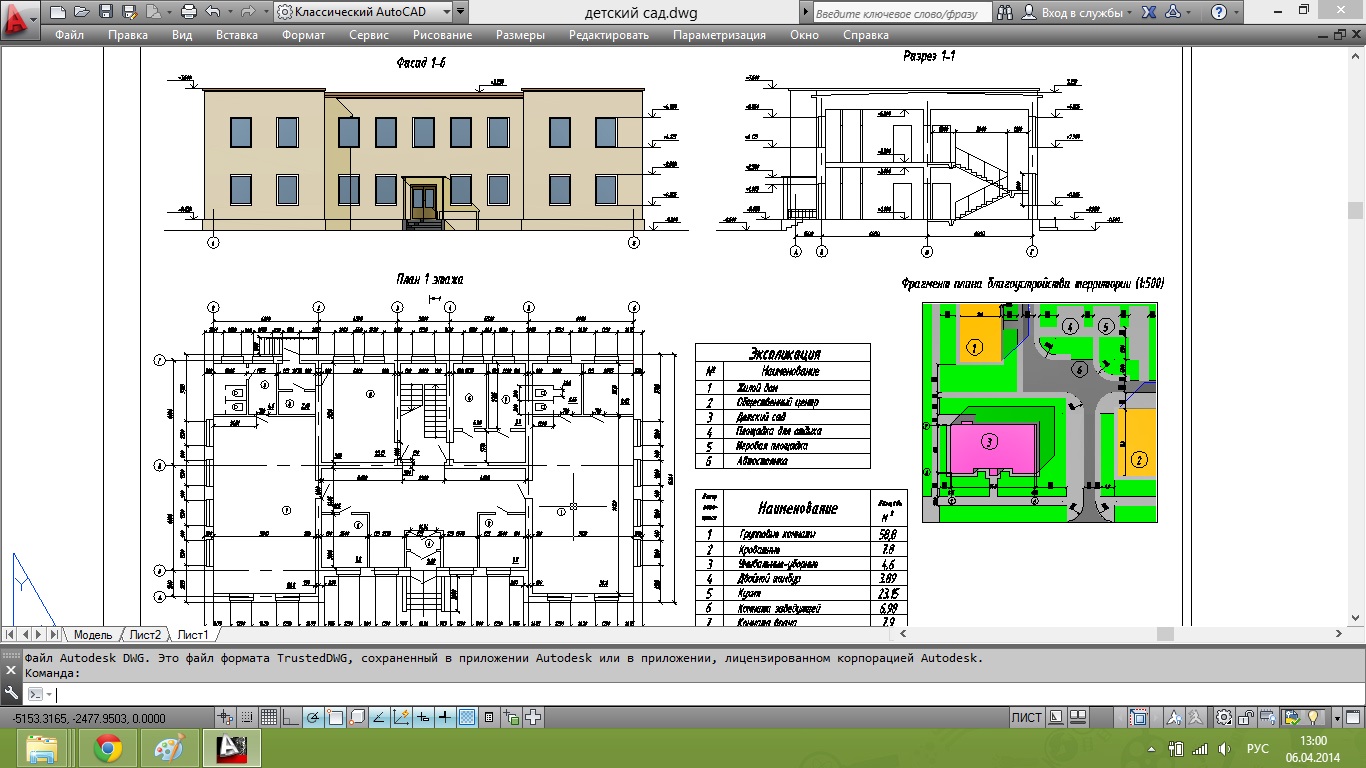This screenshot has height=768, width=1366.
Task: Open the status bar application menu arrow
Action: (x=1337, y=717)
